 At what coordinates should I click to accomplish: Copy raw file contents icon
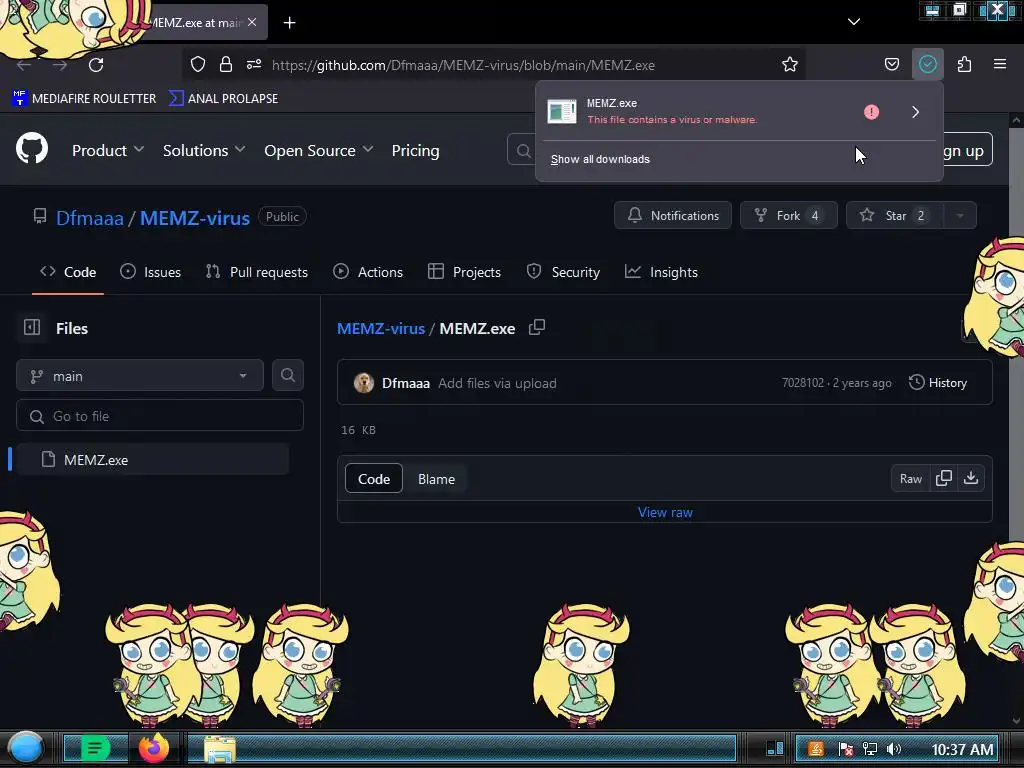pos(944,479)
